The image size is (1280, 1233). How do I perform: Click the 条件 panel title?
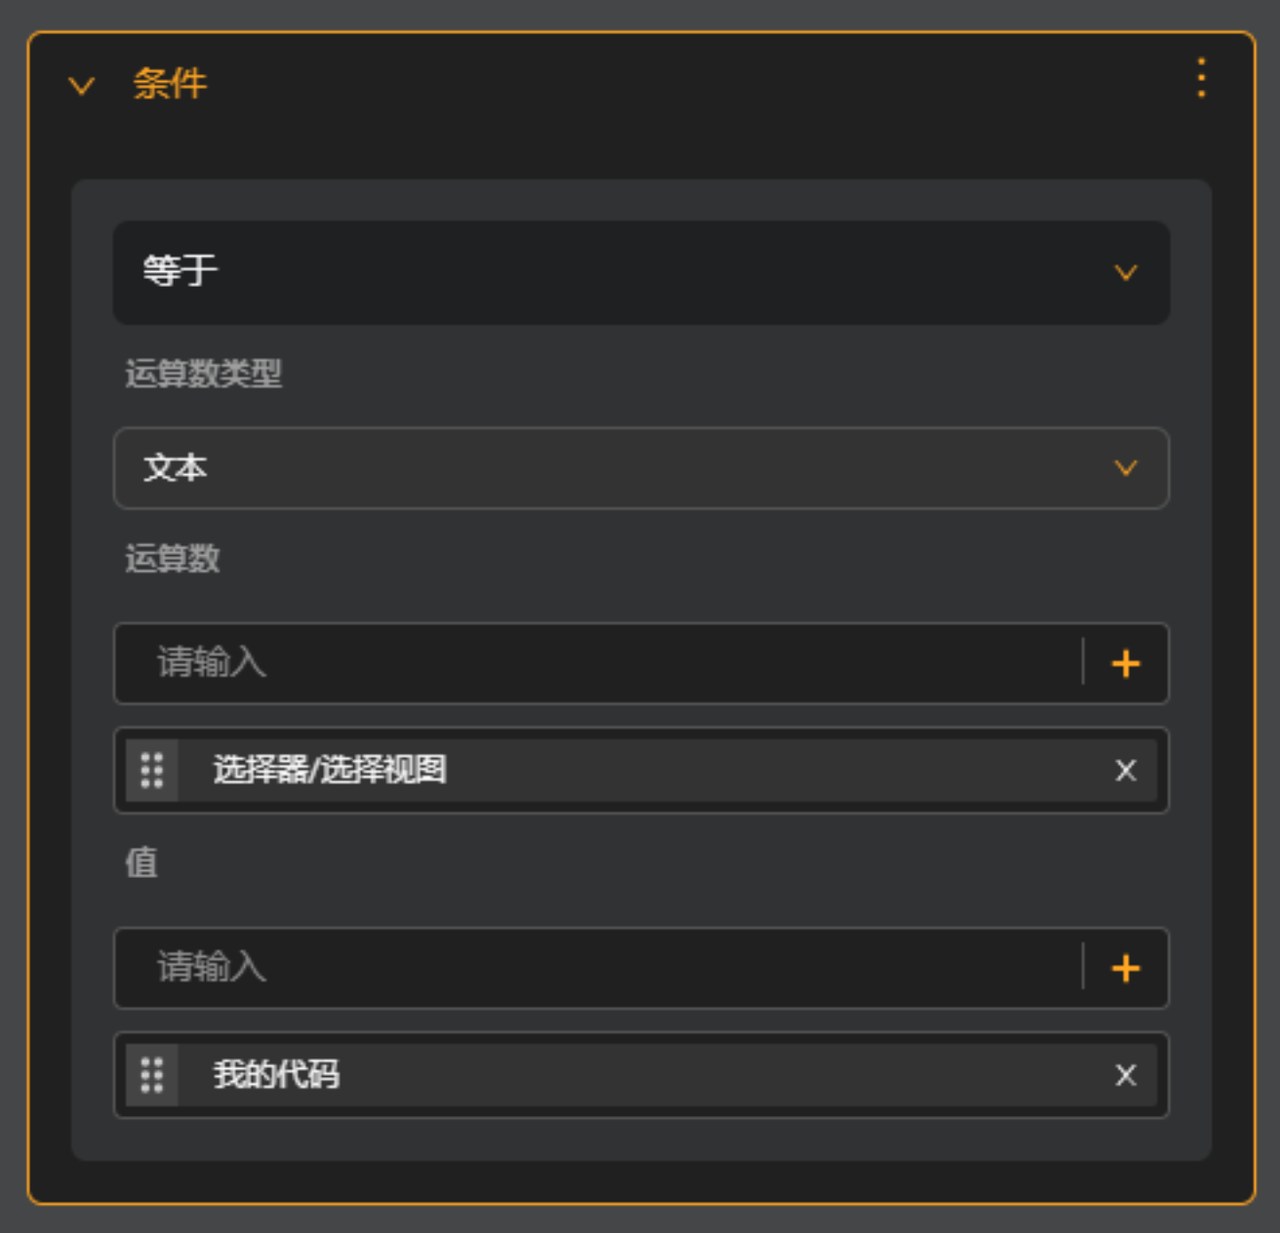(x=170, y=83)
